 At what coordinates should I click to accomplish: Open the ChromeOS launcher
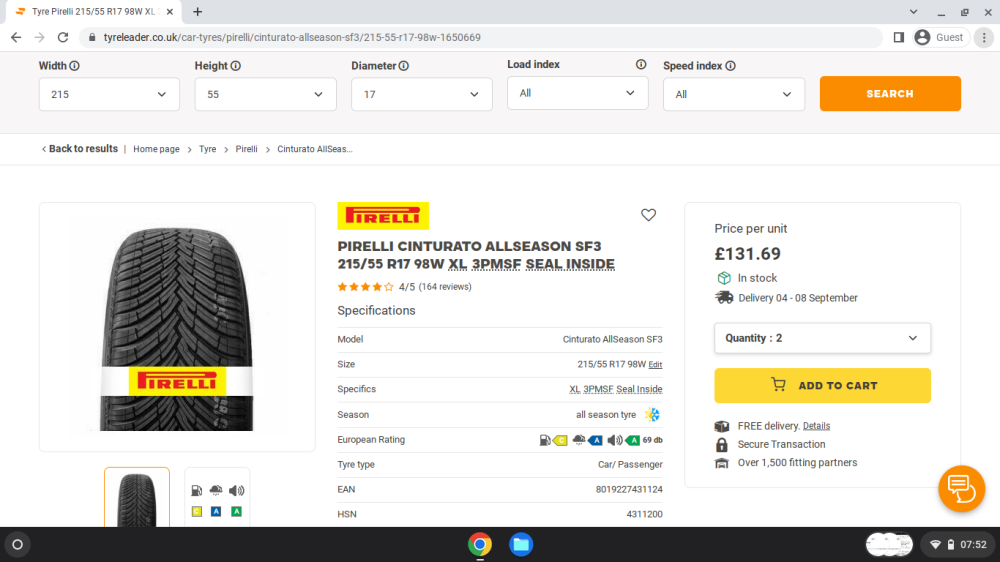(18, 545)
